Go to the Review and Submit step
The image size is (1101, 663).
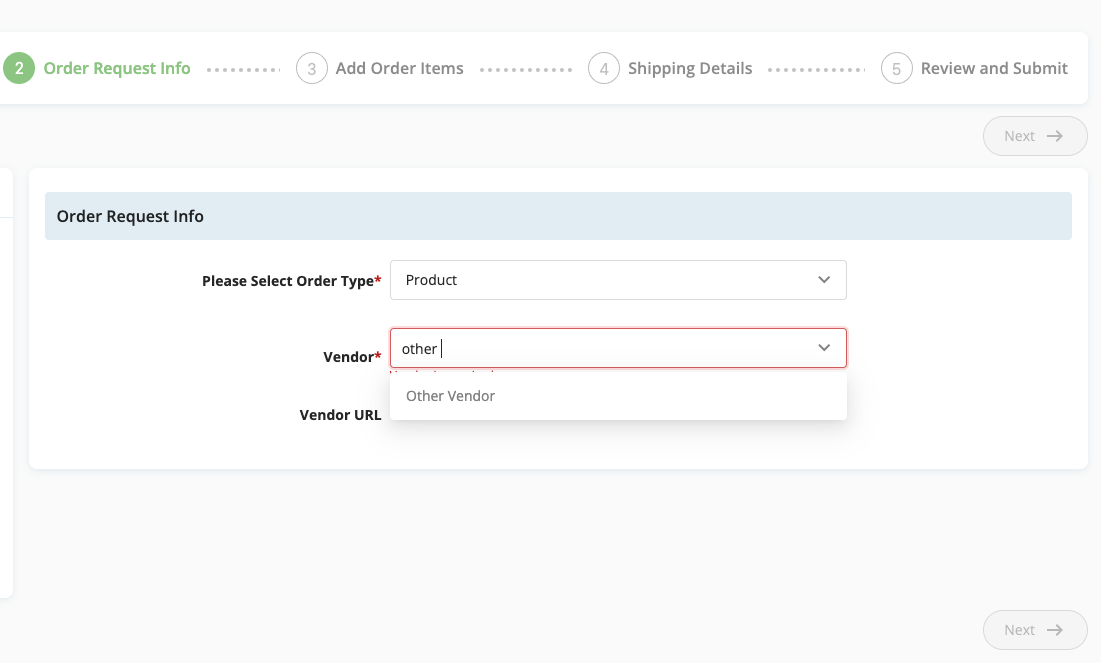pyautogui.click(x=994, y=68)
